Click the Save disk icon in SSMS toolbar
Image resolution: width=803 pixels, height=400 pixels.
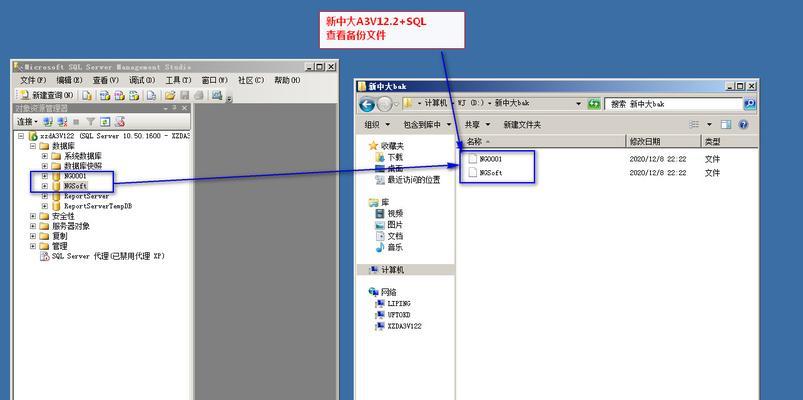(x=185, y=95)
